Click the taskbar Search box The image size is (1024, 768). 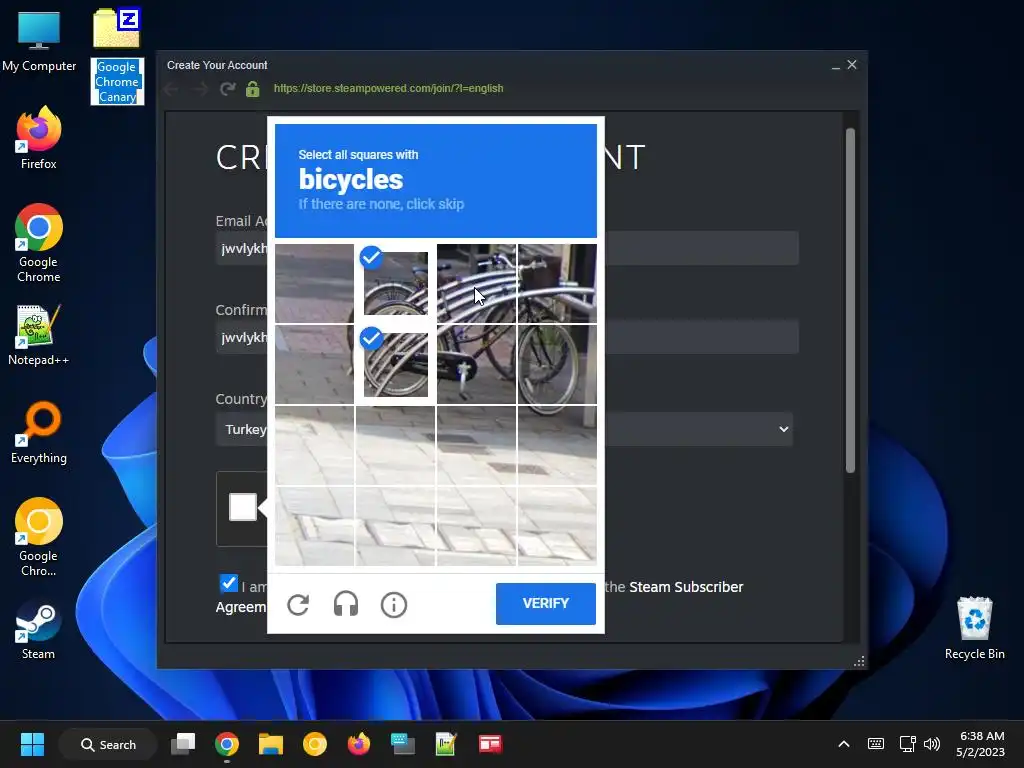click(x=108, y=744)
